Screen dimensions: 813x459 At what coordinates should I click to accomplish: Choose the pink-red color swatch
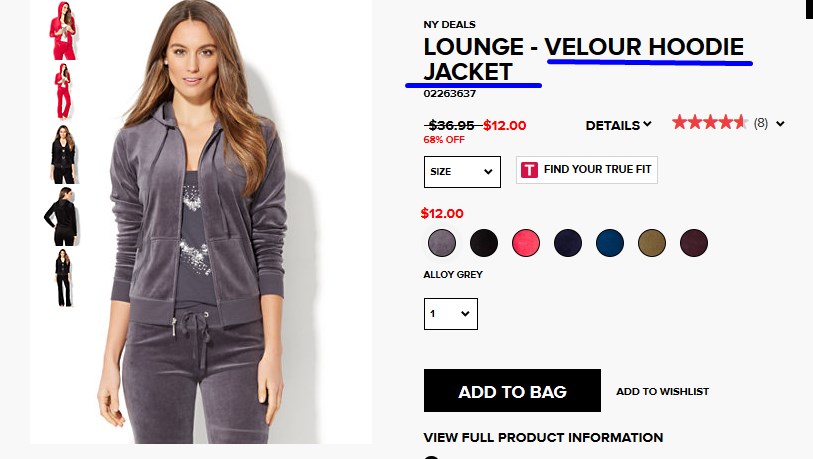pyautogui.click(x=526, y=243)
